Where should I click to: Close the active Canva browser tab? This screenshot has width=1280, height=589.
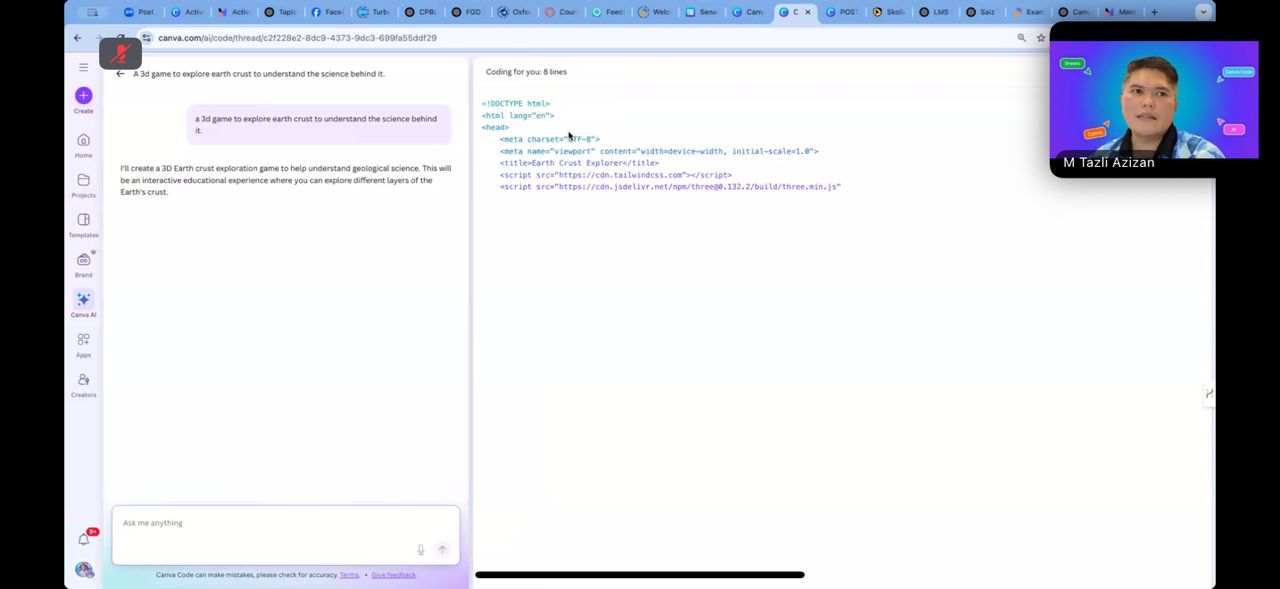pos(808,12)
